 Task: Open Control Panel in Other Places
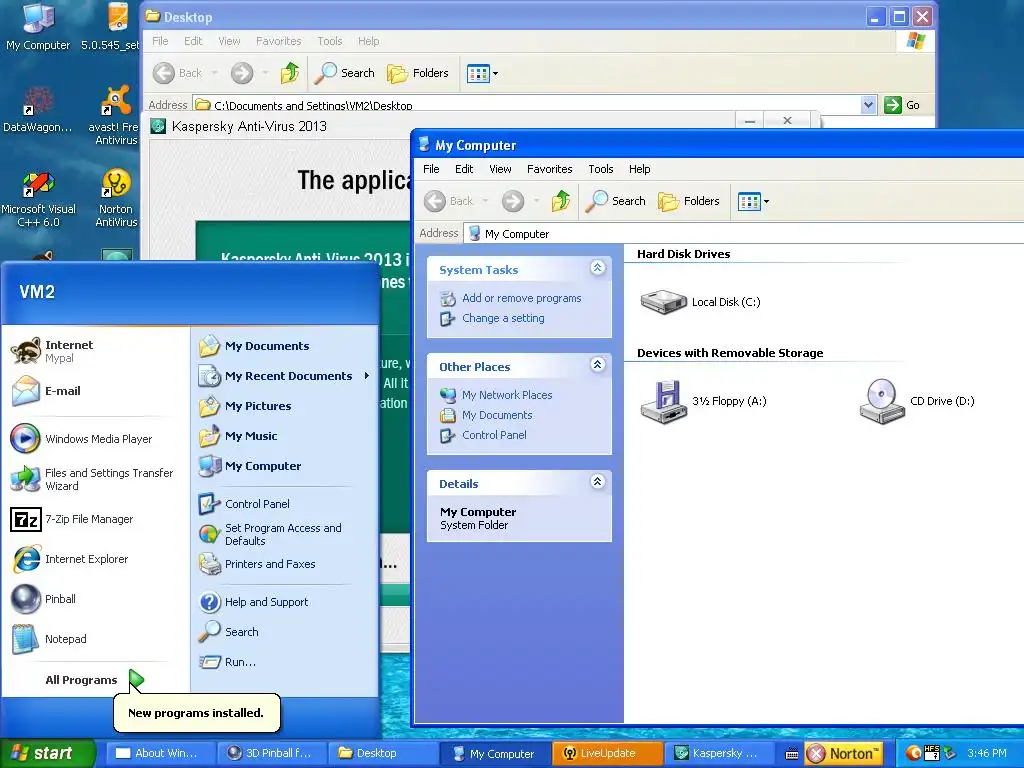click(x=494, y=435)
